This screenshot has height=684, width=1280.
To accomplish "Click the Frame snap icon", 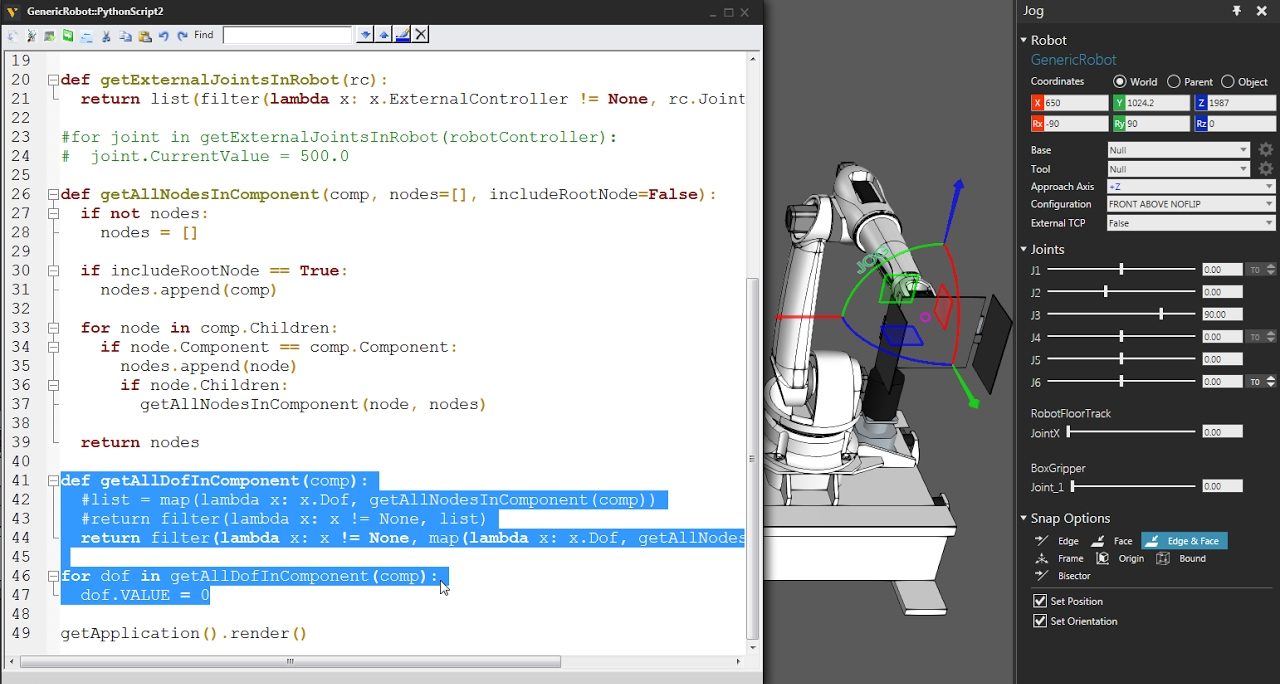I will click(x=1040, y=558).
